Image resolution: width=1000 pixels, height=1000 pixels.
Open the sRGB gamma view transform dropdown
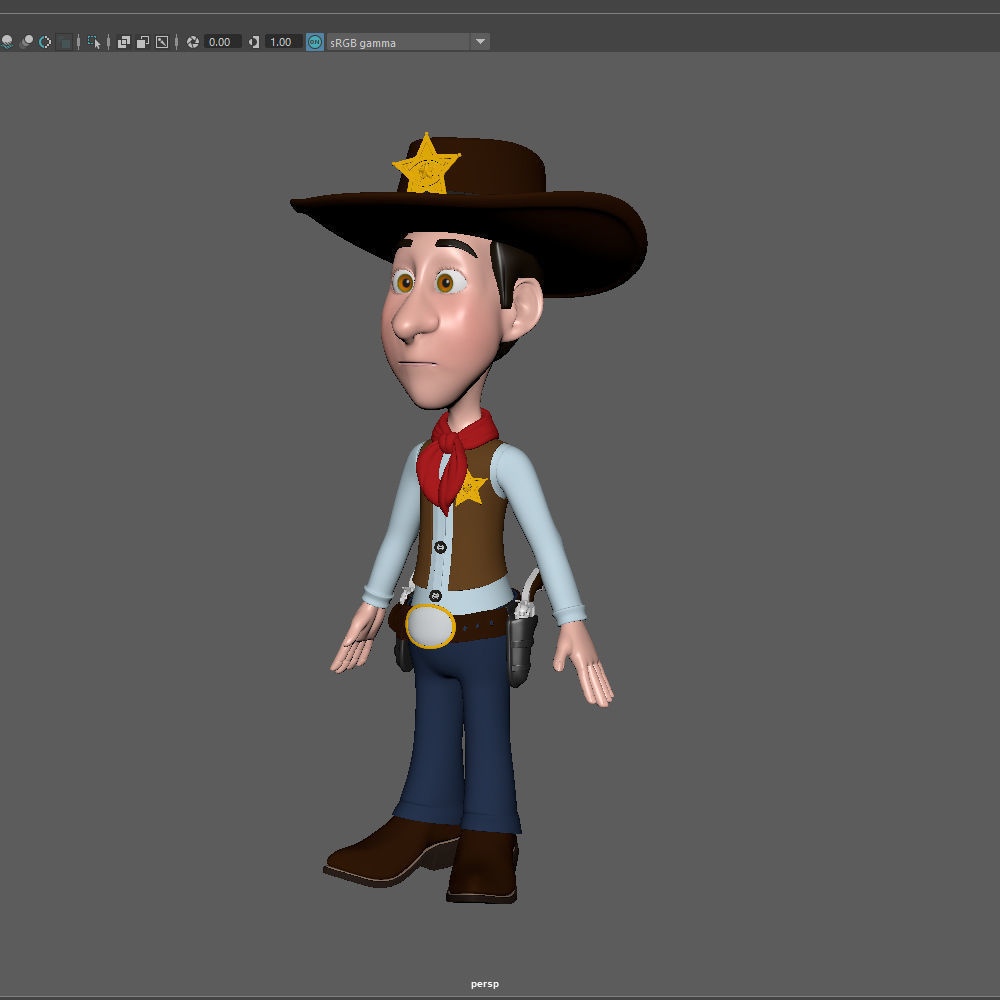coord(408,42)
